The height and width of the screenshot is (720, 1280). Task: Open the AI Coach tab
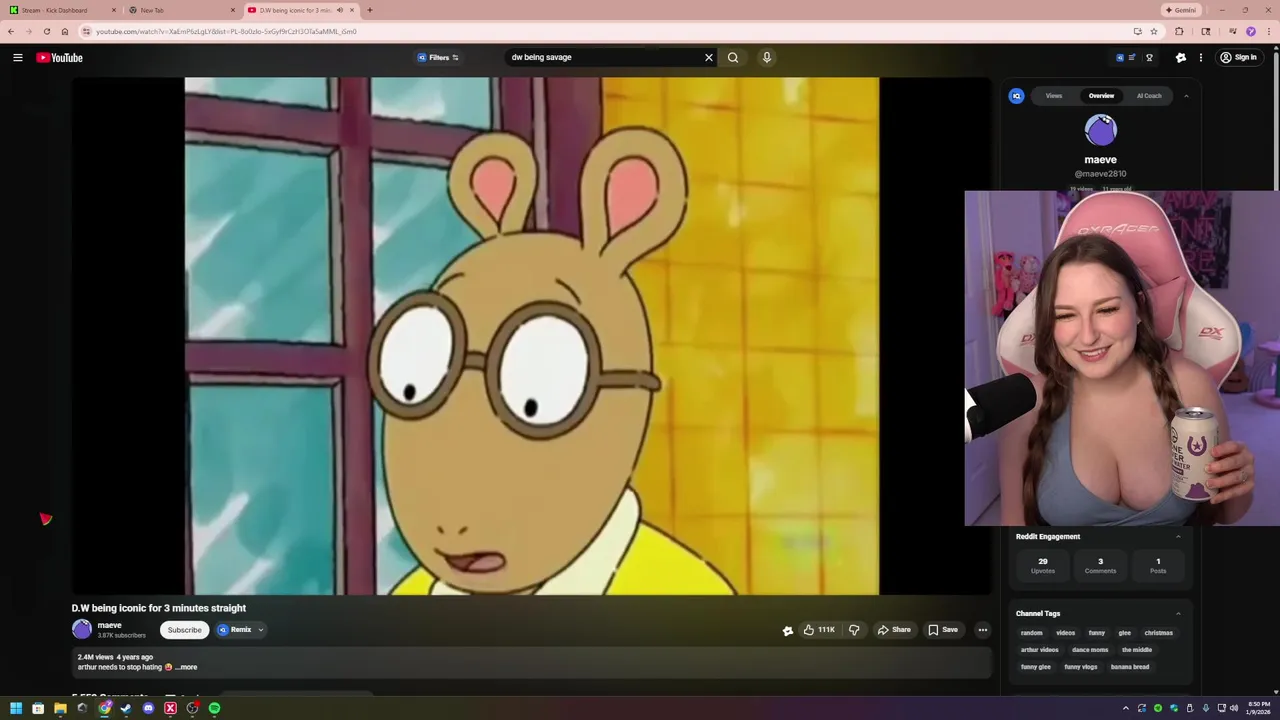(1149, 96)
